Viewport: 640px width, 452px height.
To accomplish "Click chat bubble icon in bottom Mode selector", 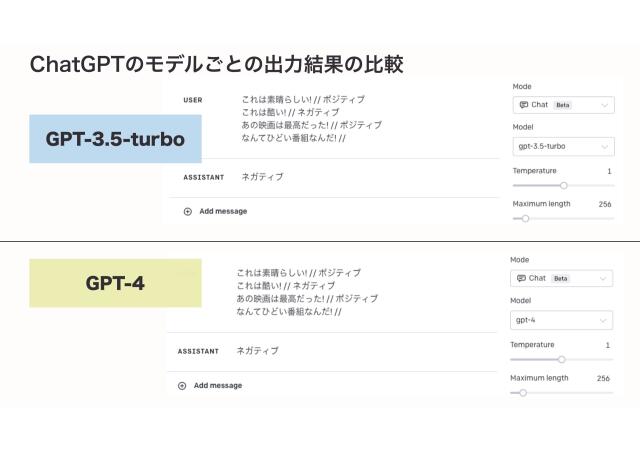I will pyautogui.click(x=521, y=278).
